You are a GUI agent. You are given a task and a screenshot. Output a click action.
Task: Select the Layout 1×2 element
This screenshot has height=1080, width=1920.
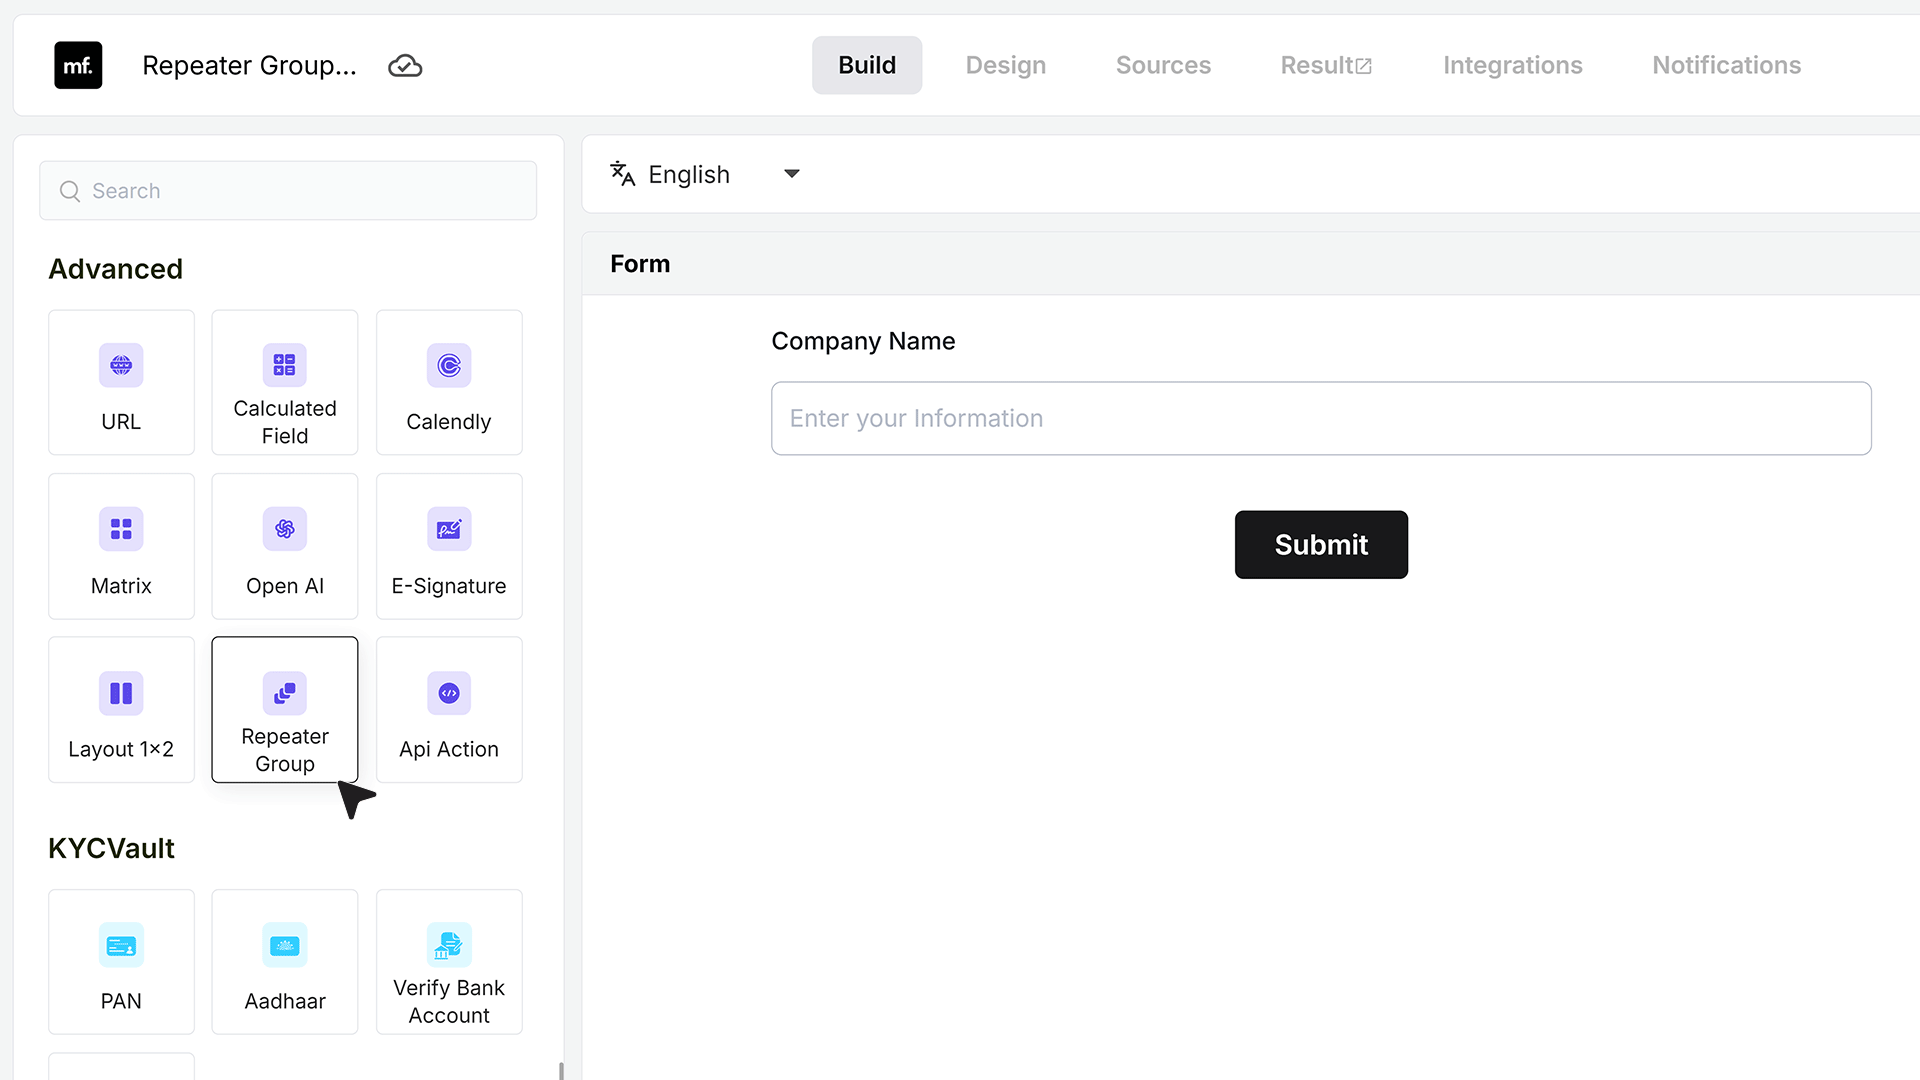coord(121,709)
